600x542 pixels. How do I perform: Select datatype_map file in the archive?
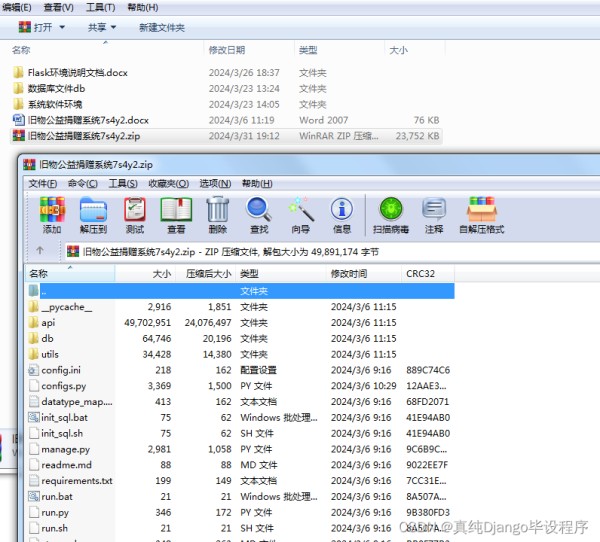(x=241, y=402)
